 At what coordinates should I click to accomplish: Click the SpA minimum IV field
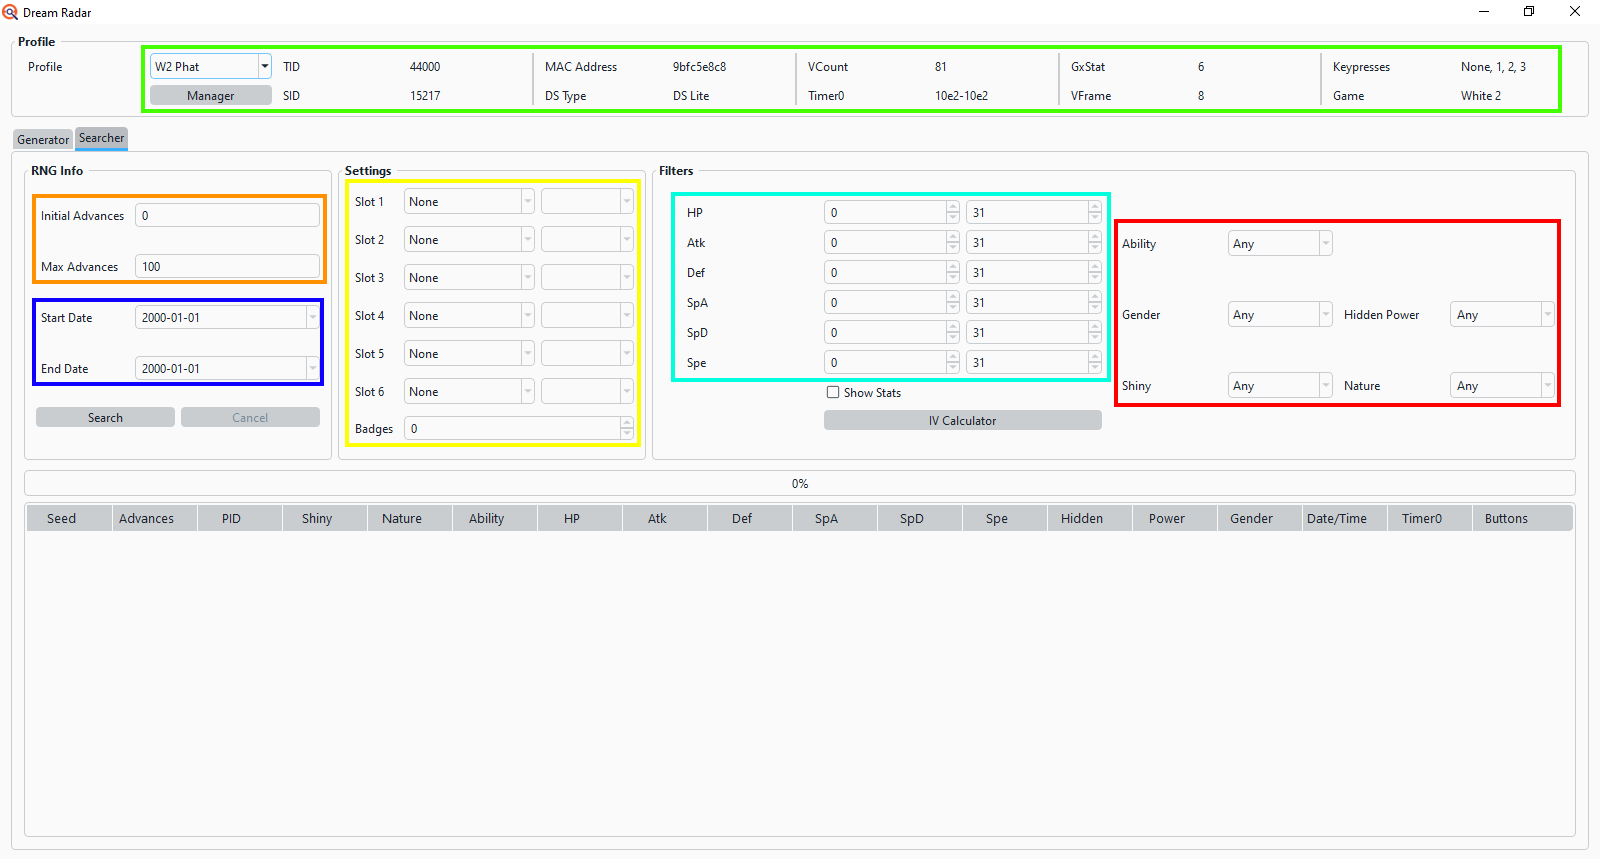point(892,303)
